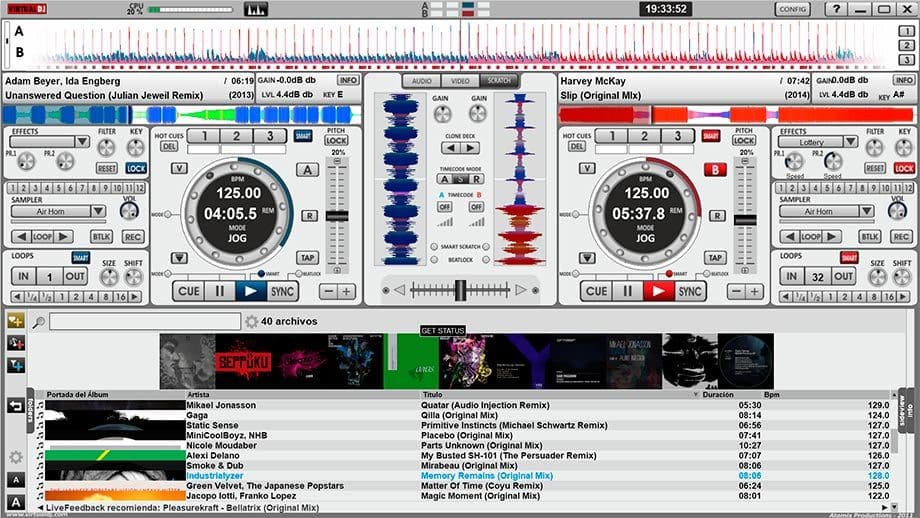Screen dimensions: 920x518
Task: Pause deck A playback
Action: [x=219, y=292]
